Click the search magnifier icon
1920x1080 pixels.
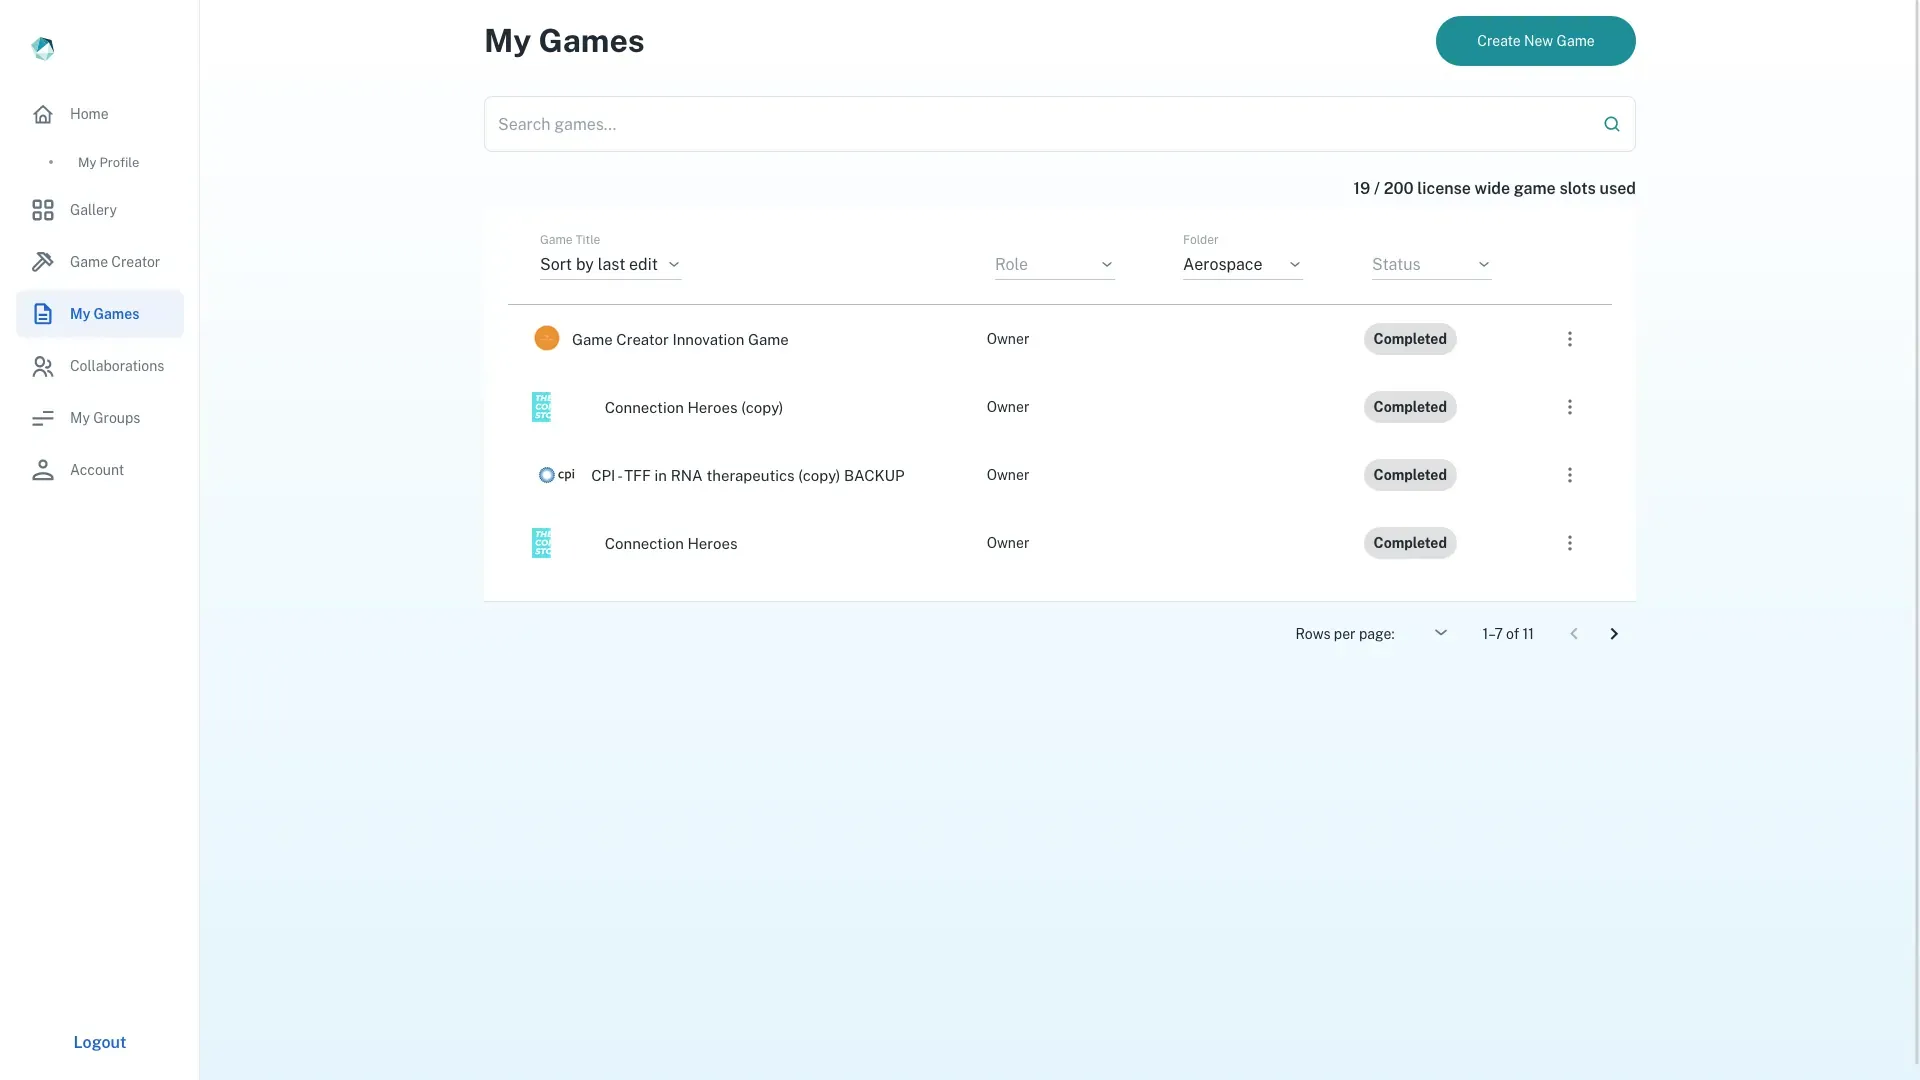coord(1611,124)
